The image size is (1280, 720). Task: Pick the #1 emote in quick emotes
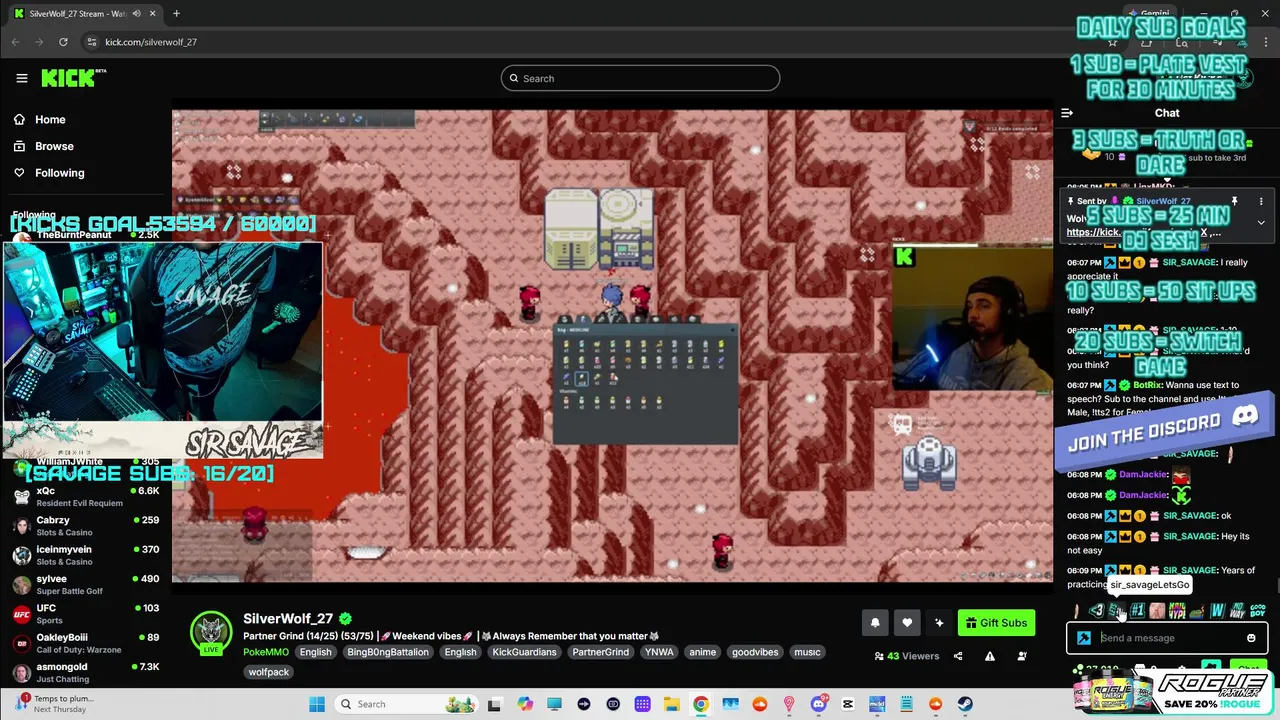[1137, 610]
